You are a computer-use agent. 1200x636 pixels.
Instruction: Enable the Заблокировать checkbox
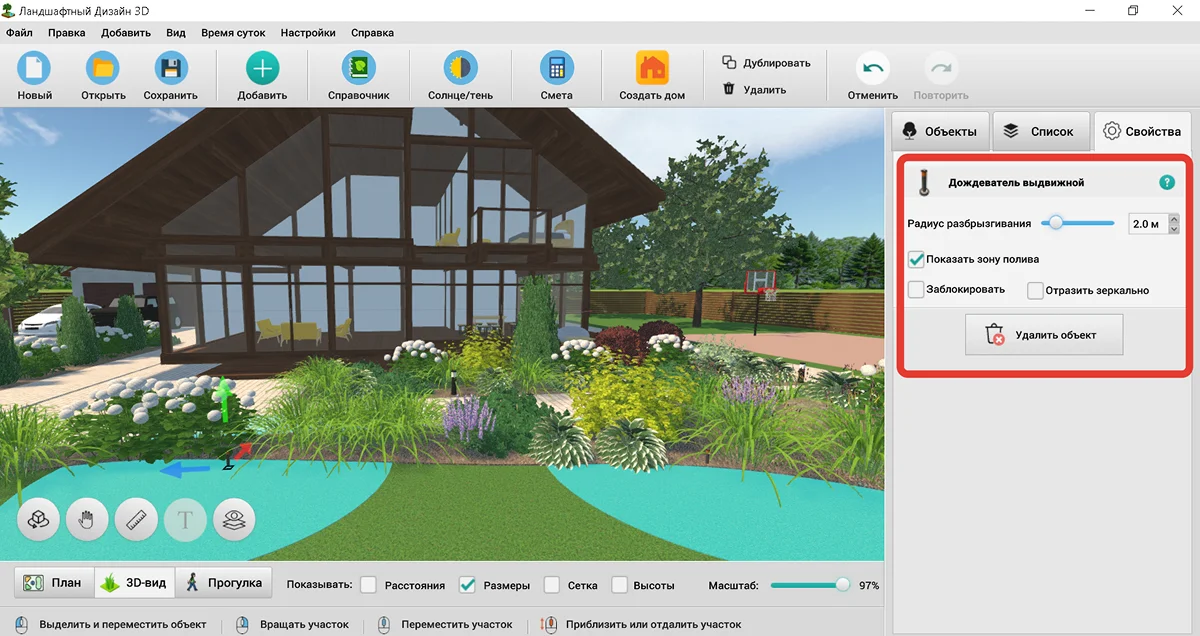[x=916, y=290]
